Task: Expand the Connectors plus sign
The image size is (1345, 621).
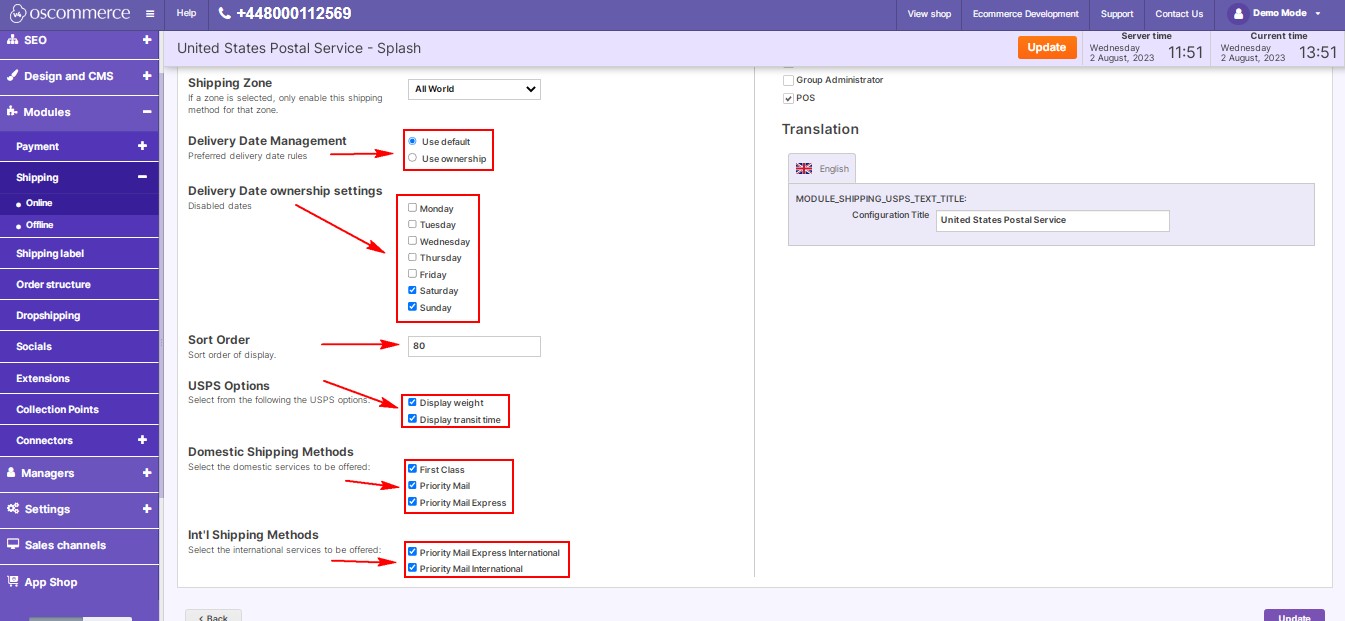Action: pyautogui.click(x=142, y=440)
